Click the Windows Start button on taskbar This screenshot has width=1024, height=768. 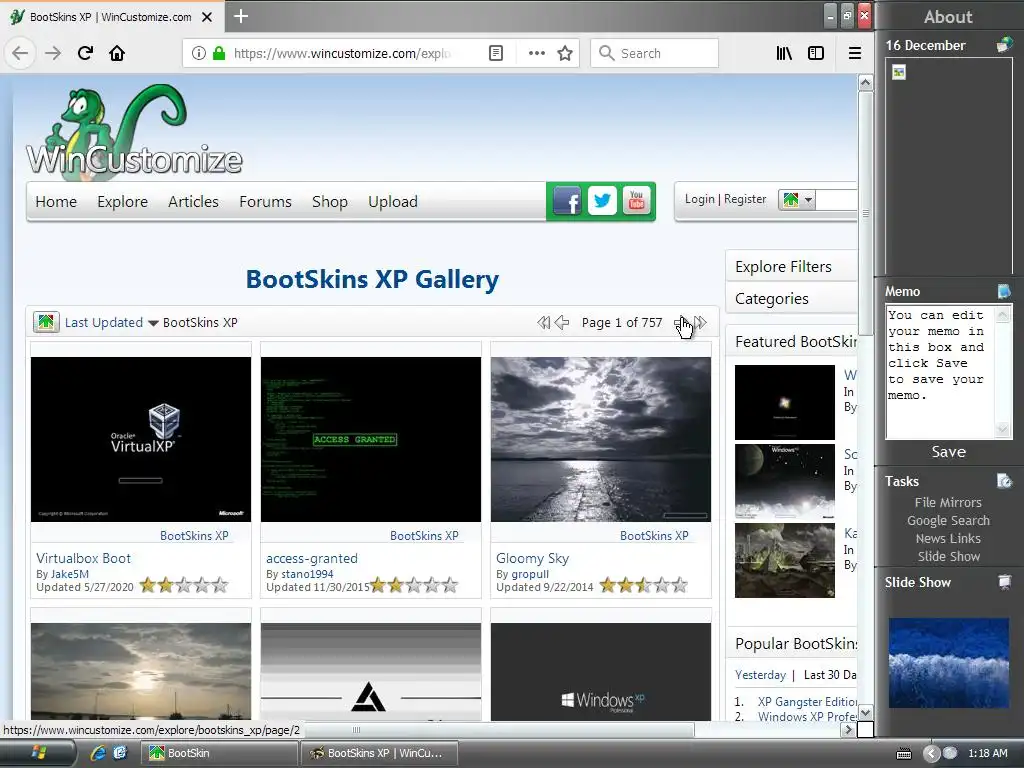38,753
